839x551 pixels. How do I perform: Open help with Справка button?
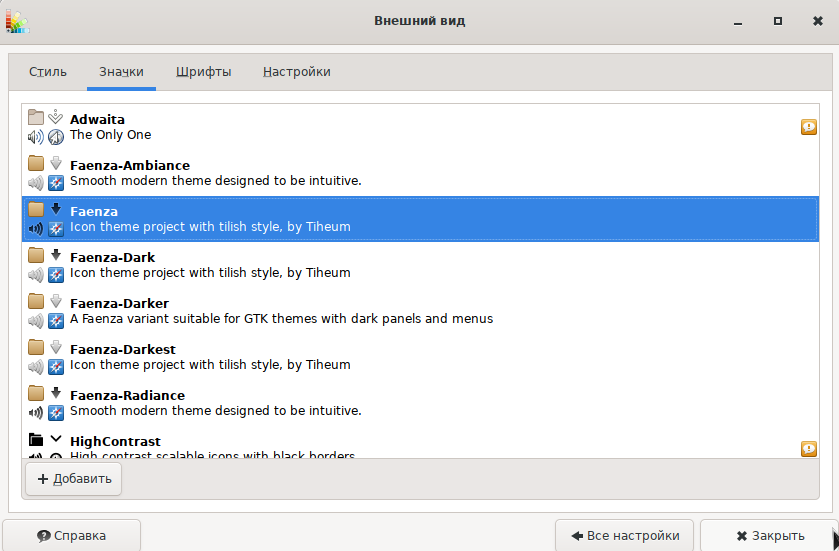[72, 536]
